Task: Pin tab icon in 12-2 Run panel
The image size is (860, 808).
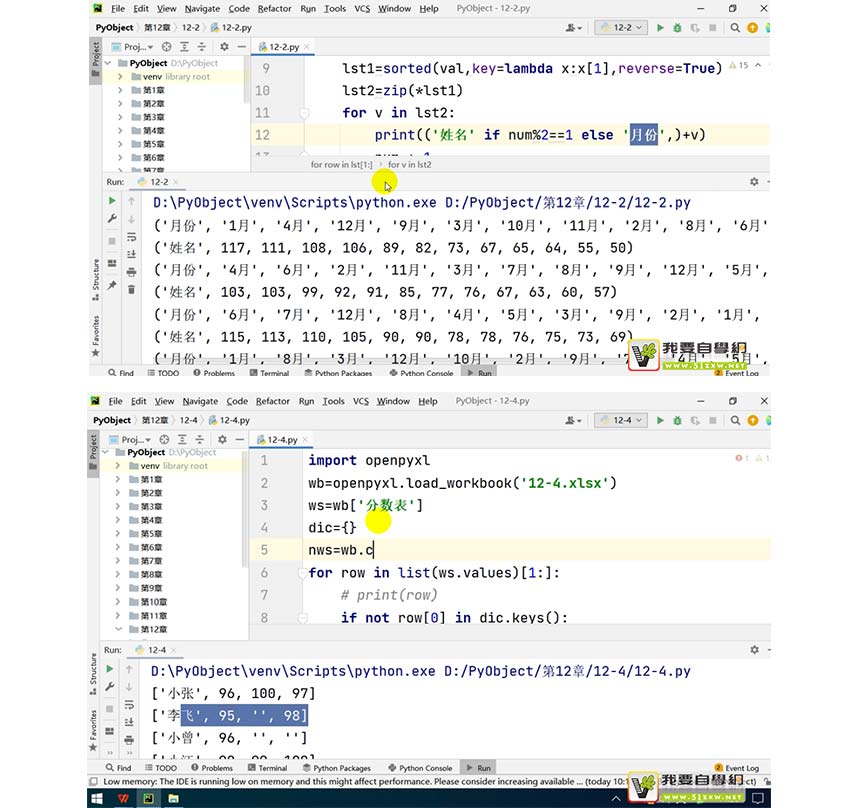Action: coord(112,285)
